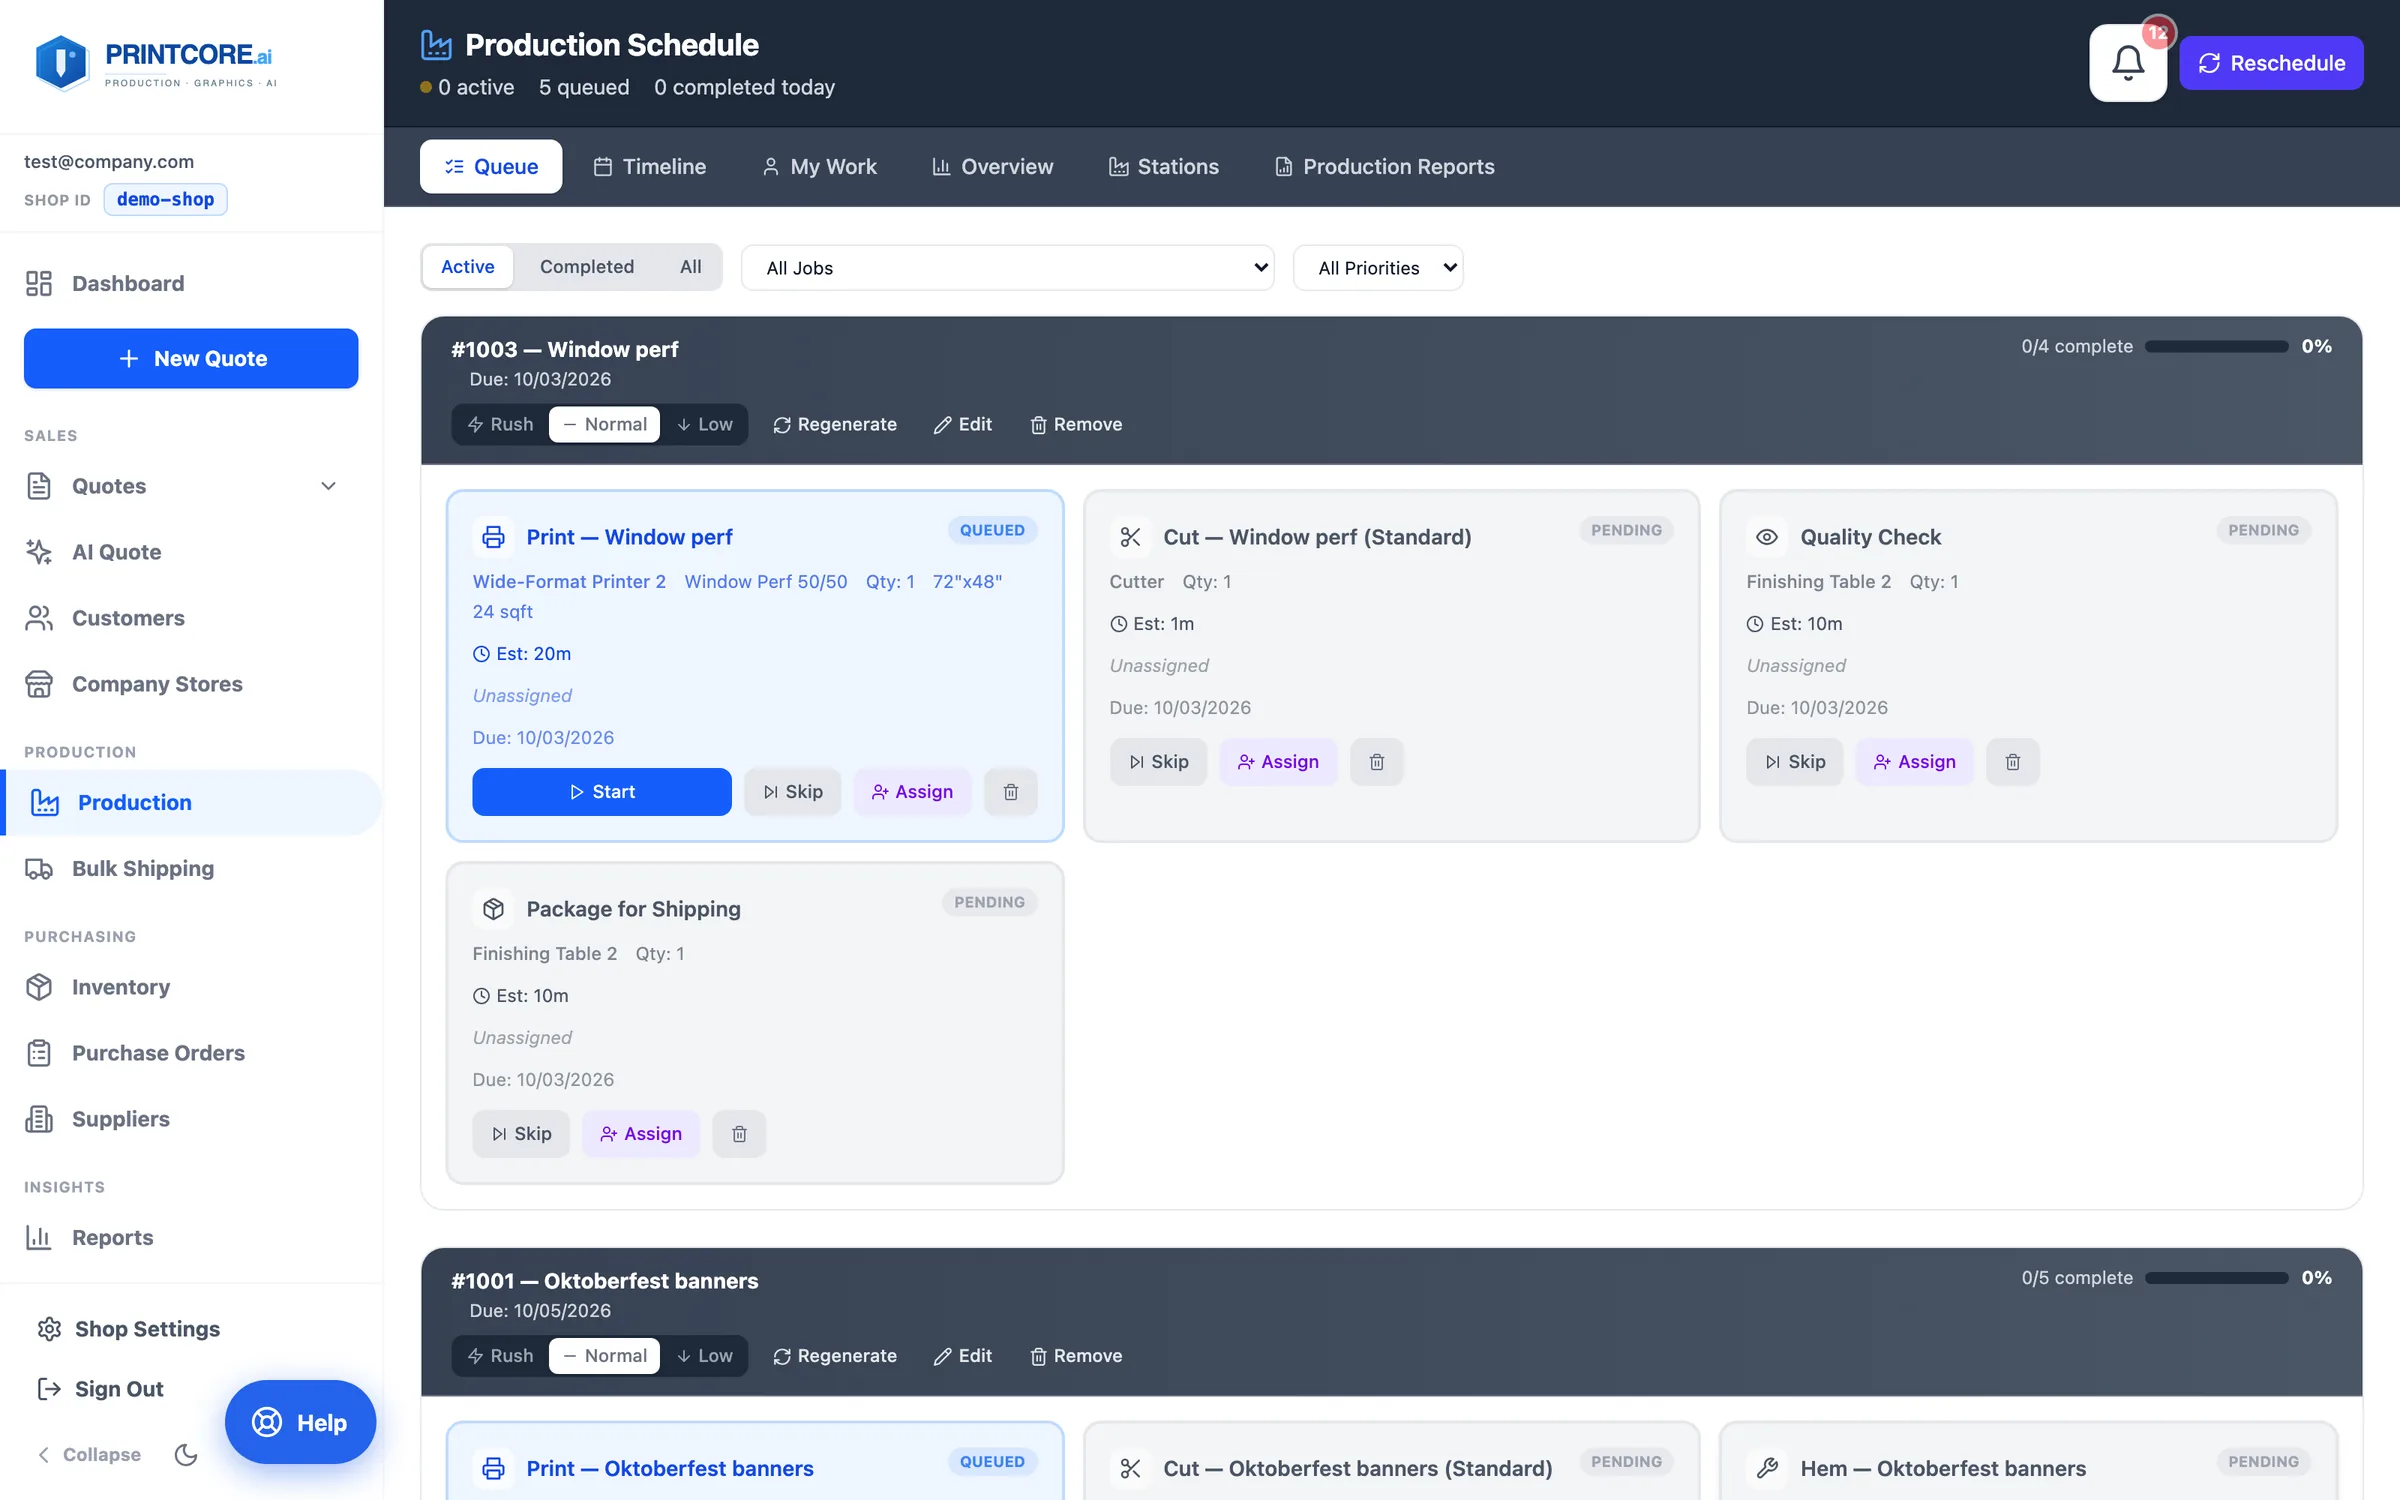This screenshot has width=2400, height=1500.
Task: Click the demo-shop Shop ID badge
Action: click(165, 199)
